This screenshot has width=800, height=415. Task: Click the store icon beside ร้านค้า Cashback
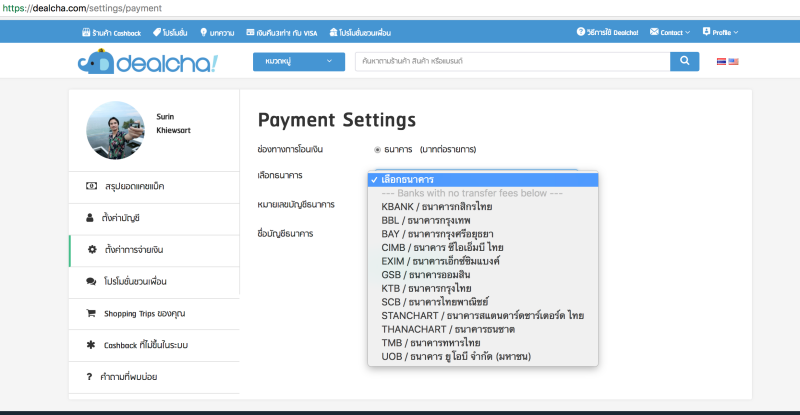point(86,32)
